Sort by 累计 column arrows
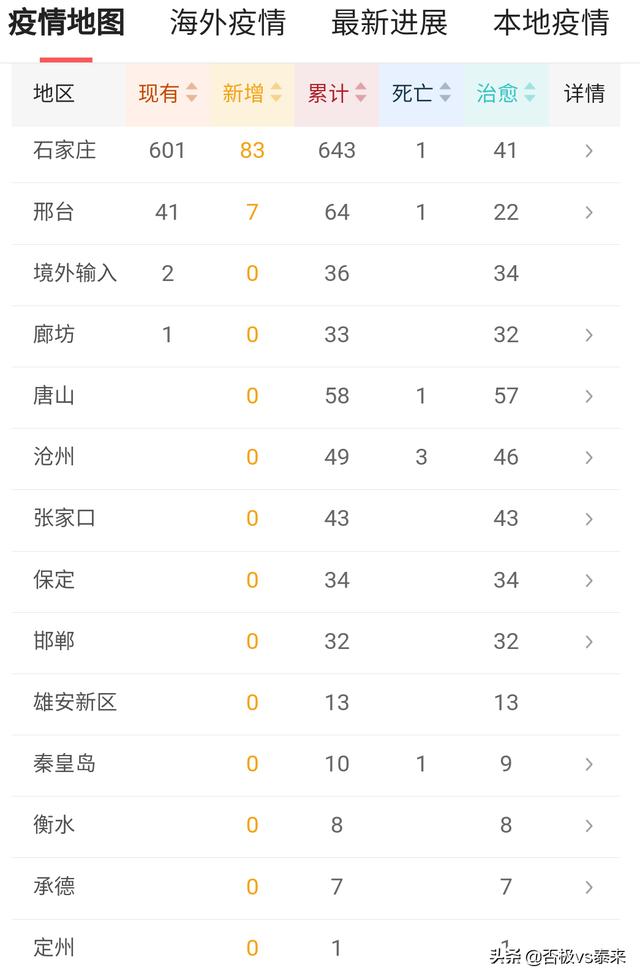 coord(361,93)
